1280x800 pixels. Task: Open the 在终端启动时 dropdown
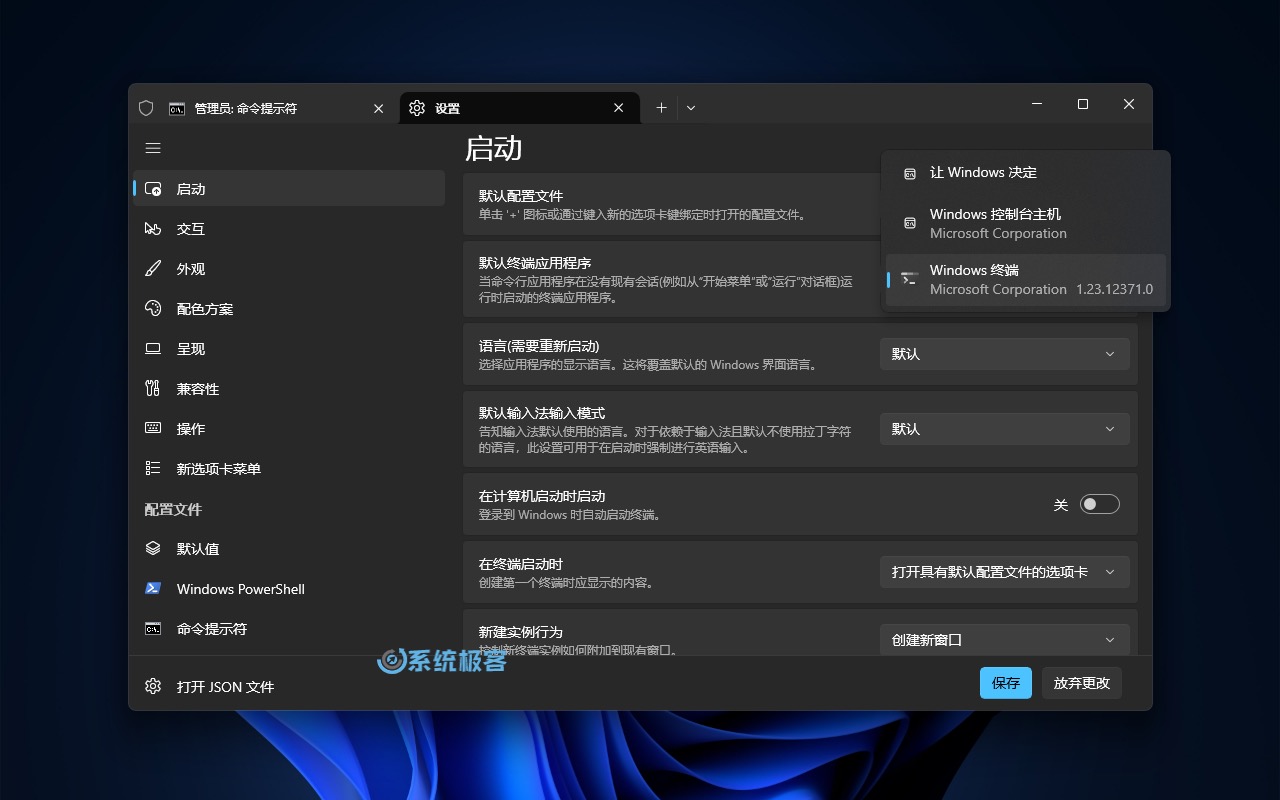1005,572
